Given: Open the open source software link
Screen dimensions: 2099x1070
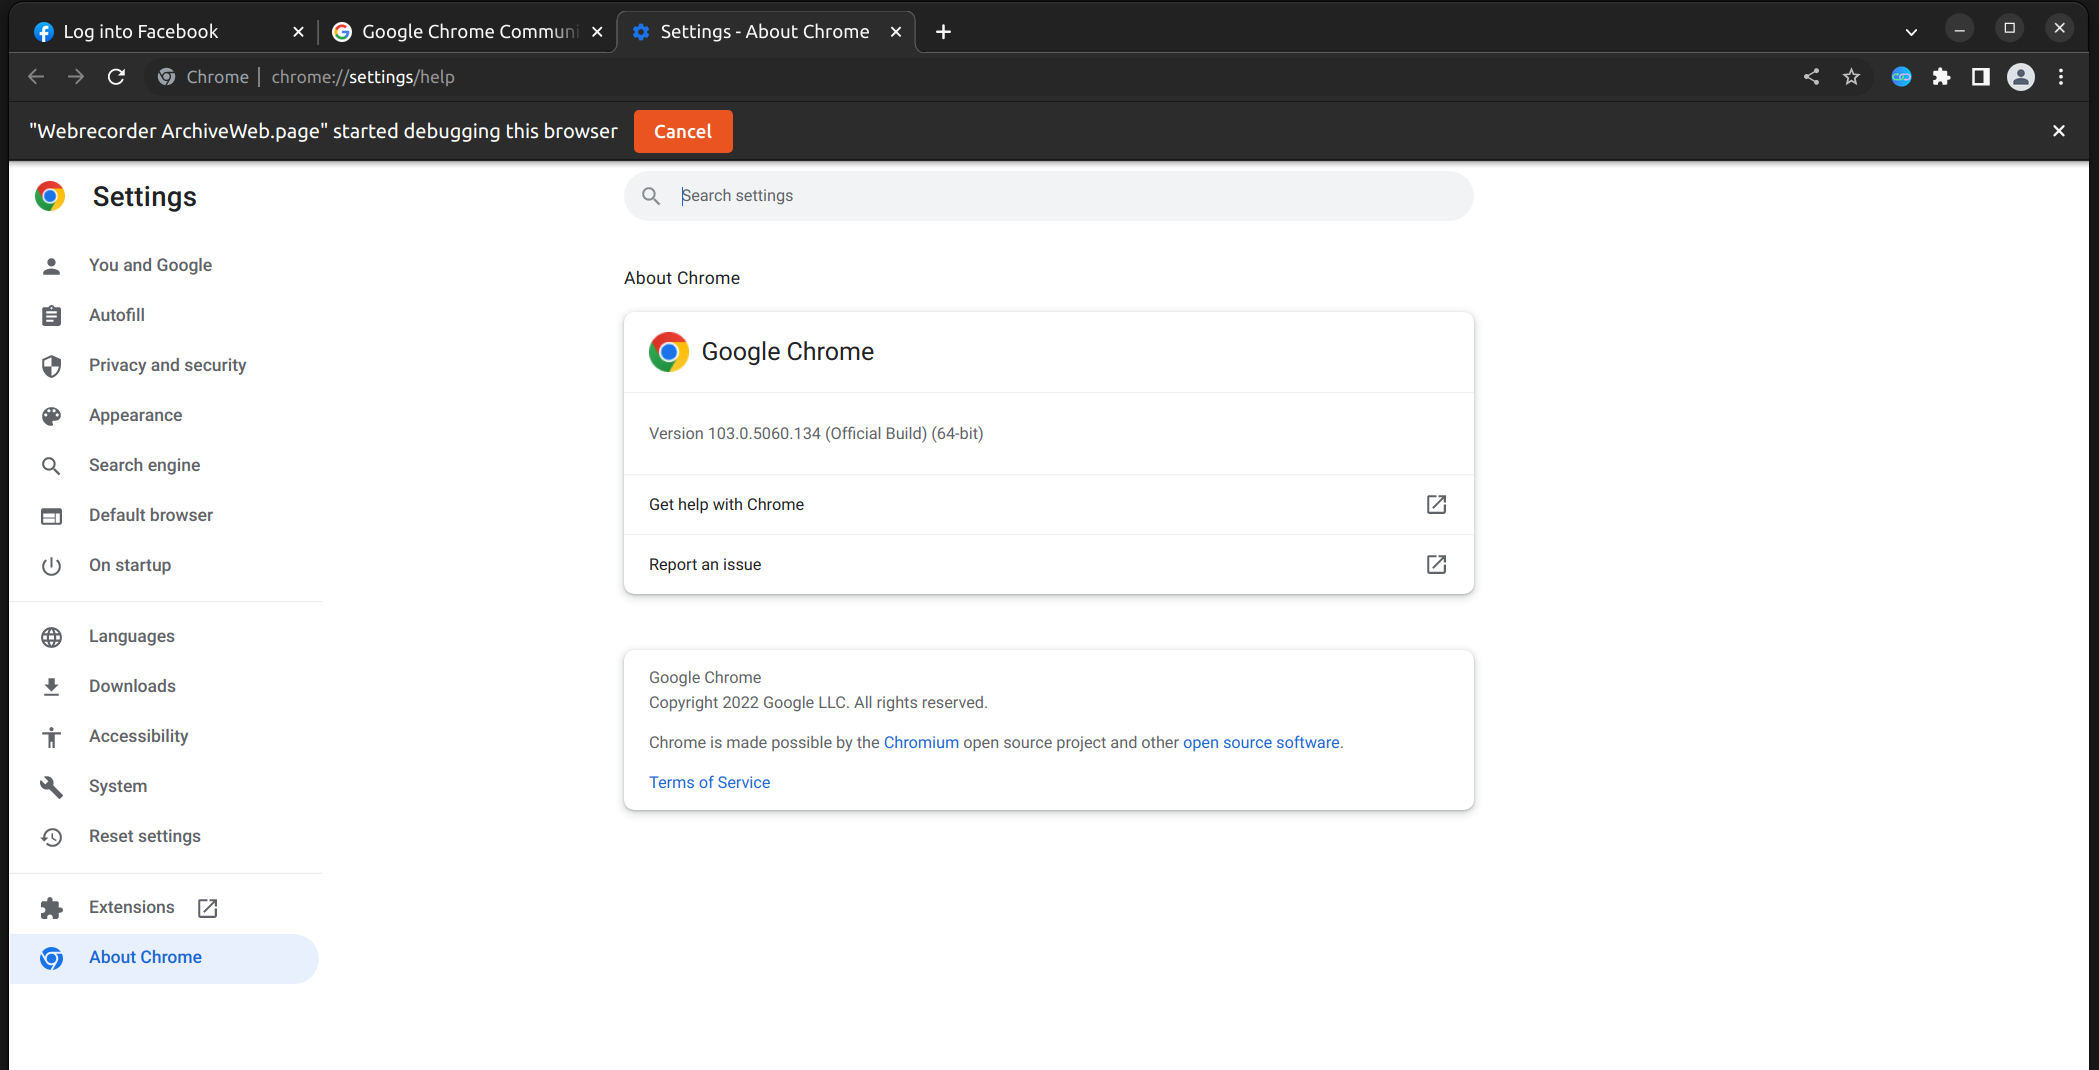Looking at the screenshot, I should tap(1261, 742).
